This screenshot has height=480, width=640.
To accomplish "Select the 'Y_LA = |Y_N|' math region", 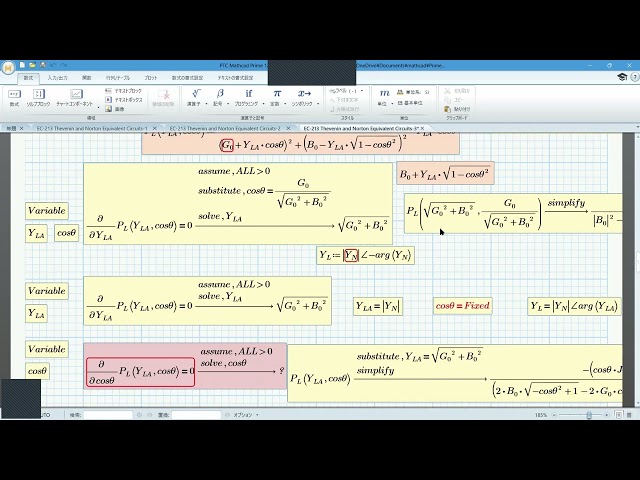I will click(x=378, y=306).
